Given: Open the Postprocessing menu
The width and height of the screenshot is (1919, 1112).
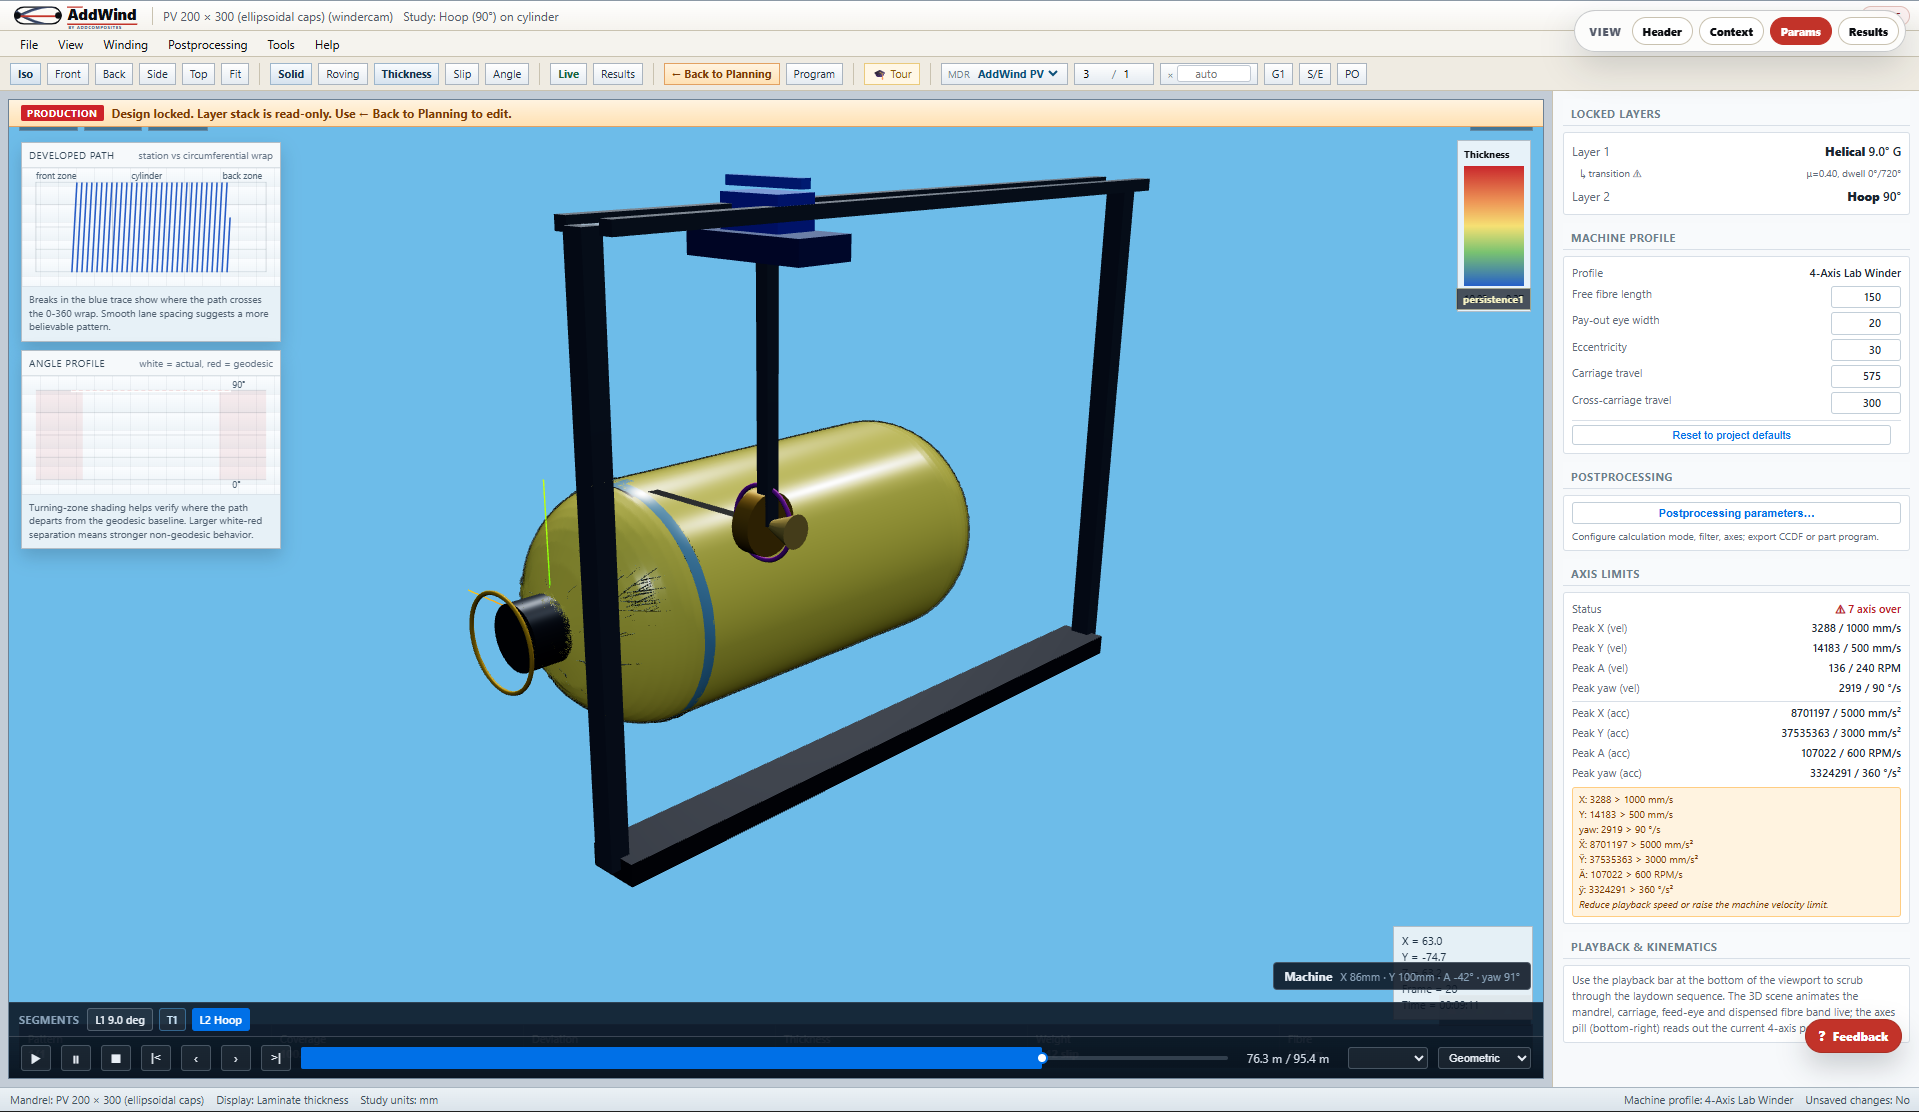Looking at the screenshot, I should 207,45.
